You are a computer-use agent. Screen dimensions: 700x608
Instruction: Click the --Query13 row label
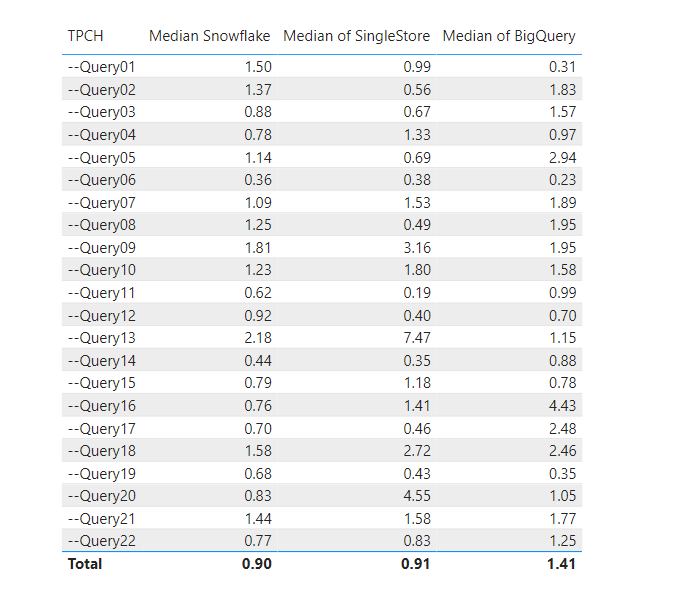(x=101, y=338)
